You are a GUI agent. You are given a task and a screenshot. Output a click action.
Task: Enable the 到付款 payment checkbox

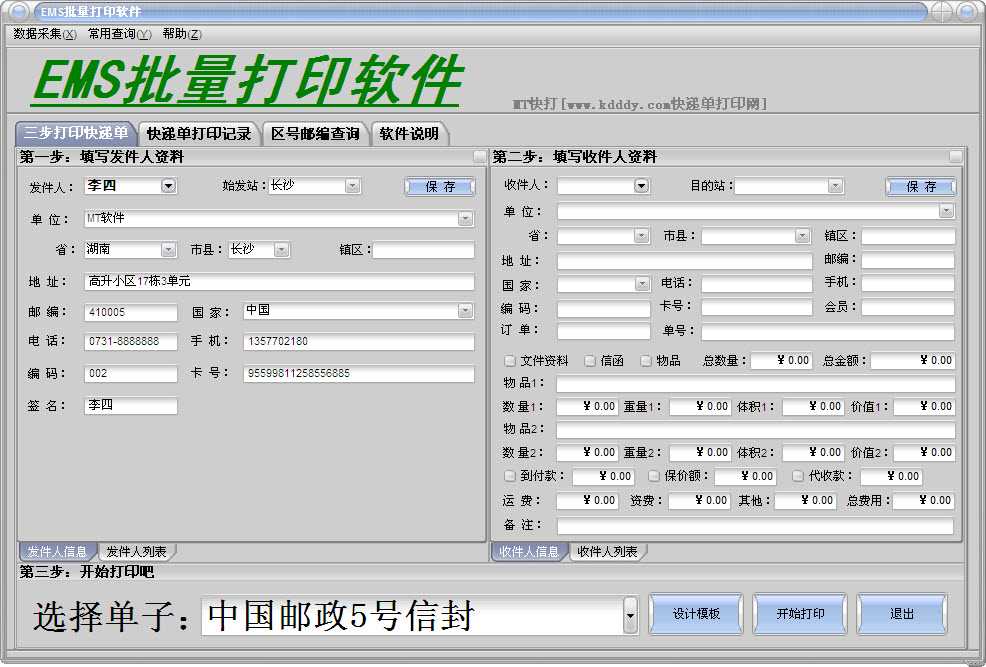click(510, 476)
